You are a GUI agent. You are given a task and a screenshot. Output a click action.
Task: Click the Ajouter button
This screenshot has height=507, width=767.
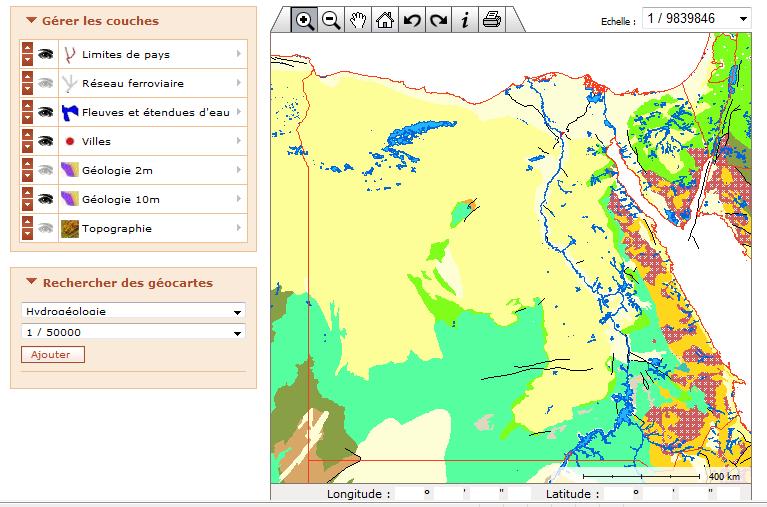[x=52, y=355]
